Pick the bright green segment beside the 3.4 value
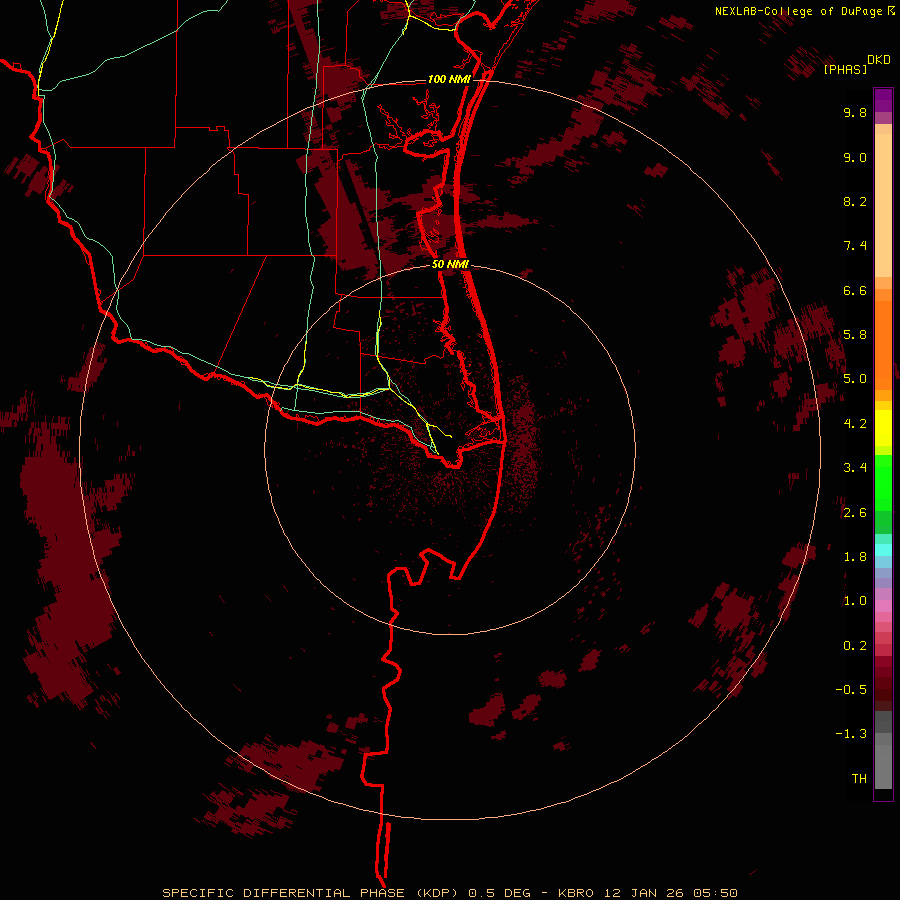This screenshot has width=900, height=900. pos(883,483)
